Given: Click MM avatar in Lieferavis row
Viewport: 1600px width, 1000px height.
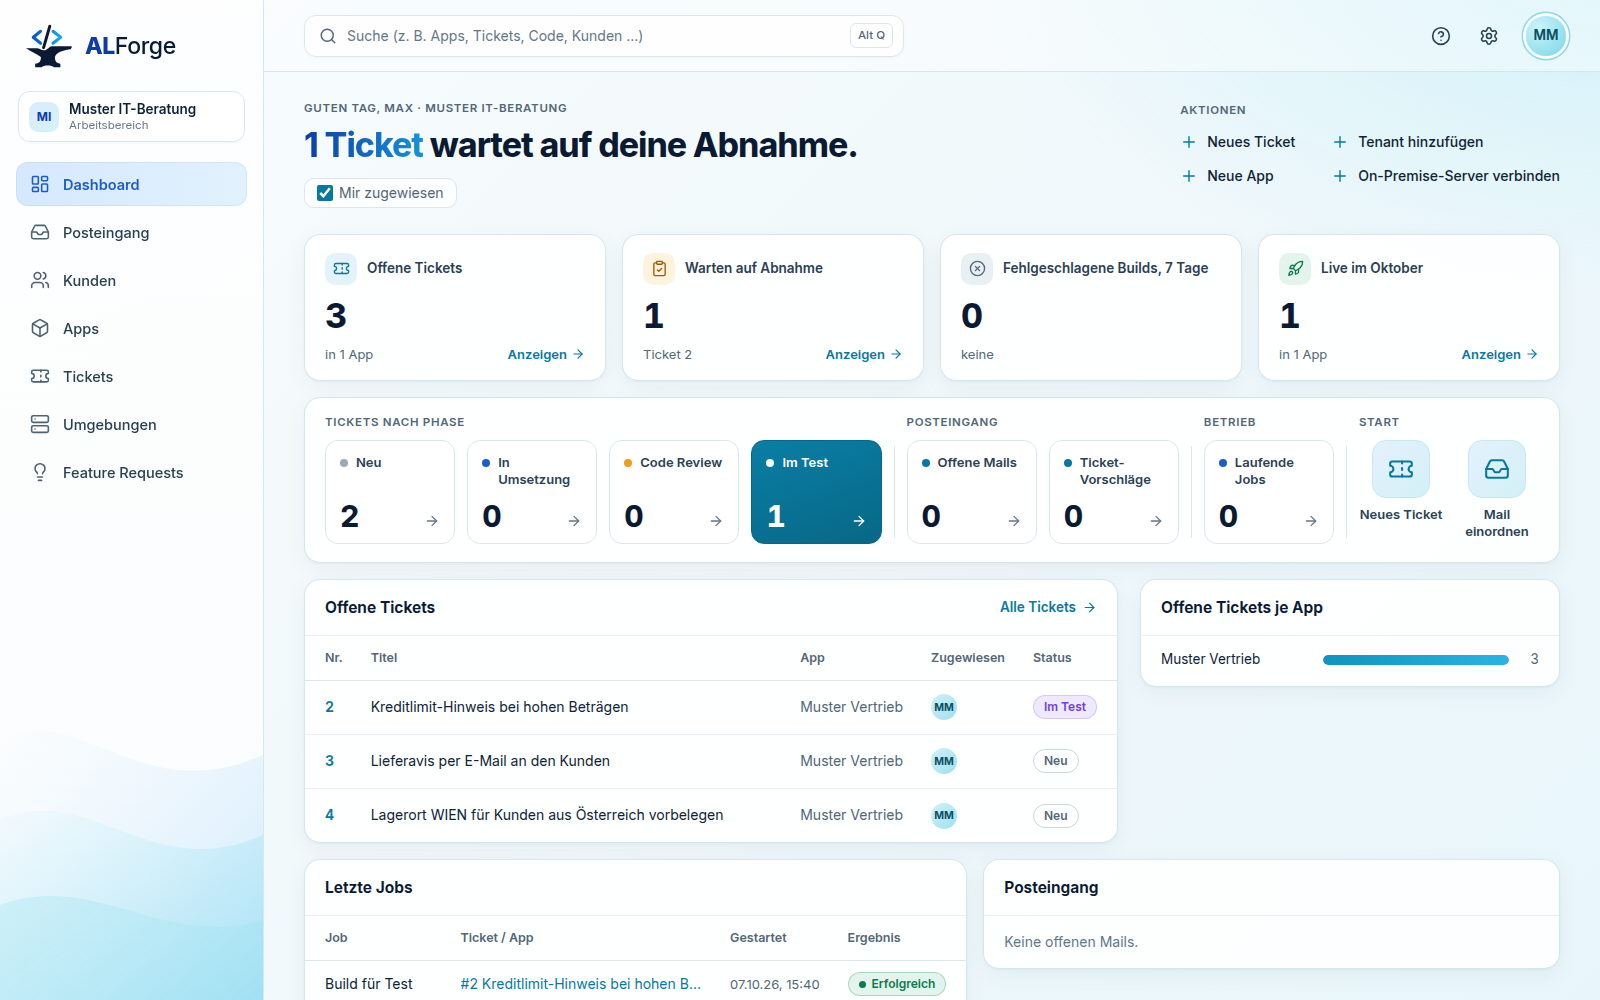Looking at the screenshot, I should pos(944,761).
